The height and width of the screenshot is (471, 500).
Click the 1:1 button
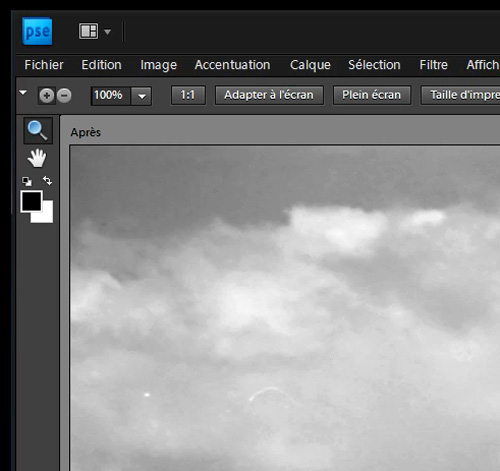188,95
